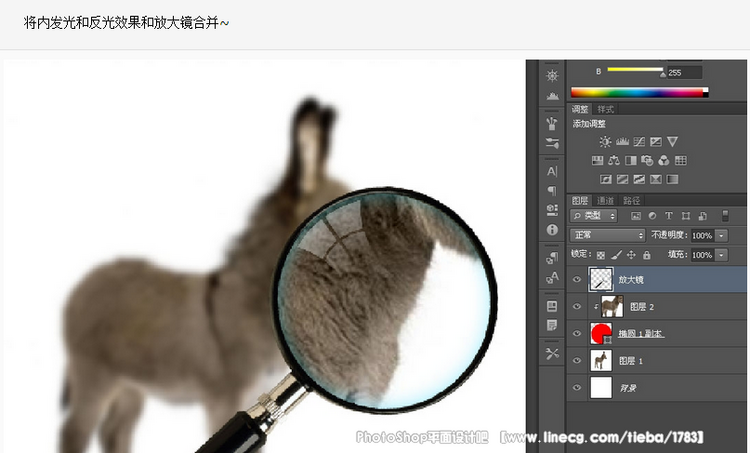Lock transparent pixels
Image resolution: width=750 pixels, height=453 pixels.
[x=601, y=255]
